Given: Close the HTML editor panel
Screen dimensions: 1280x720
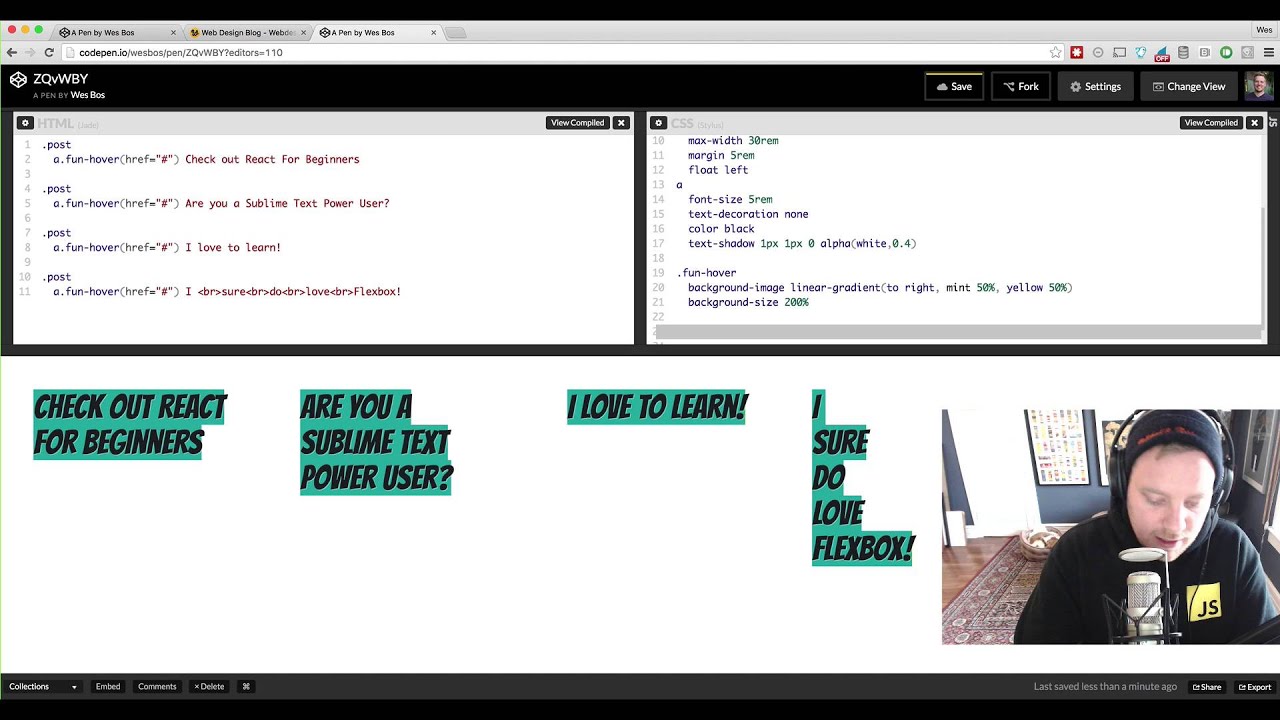Looking at the screenshot, I should [621, 123].
